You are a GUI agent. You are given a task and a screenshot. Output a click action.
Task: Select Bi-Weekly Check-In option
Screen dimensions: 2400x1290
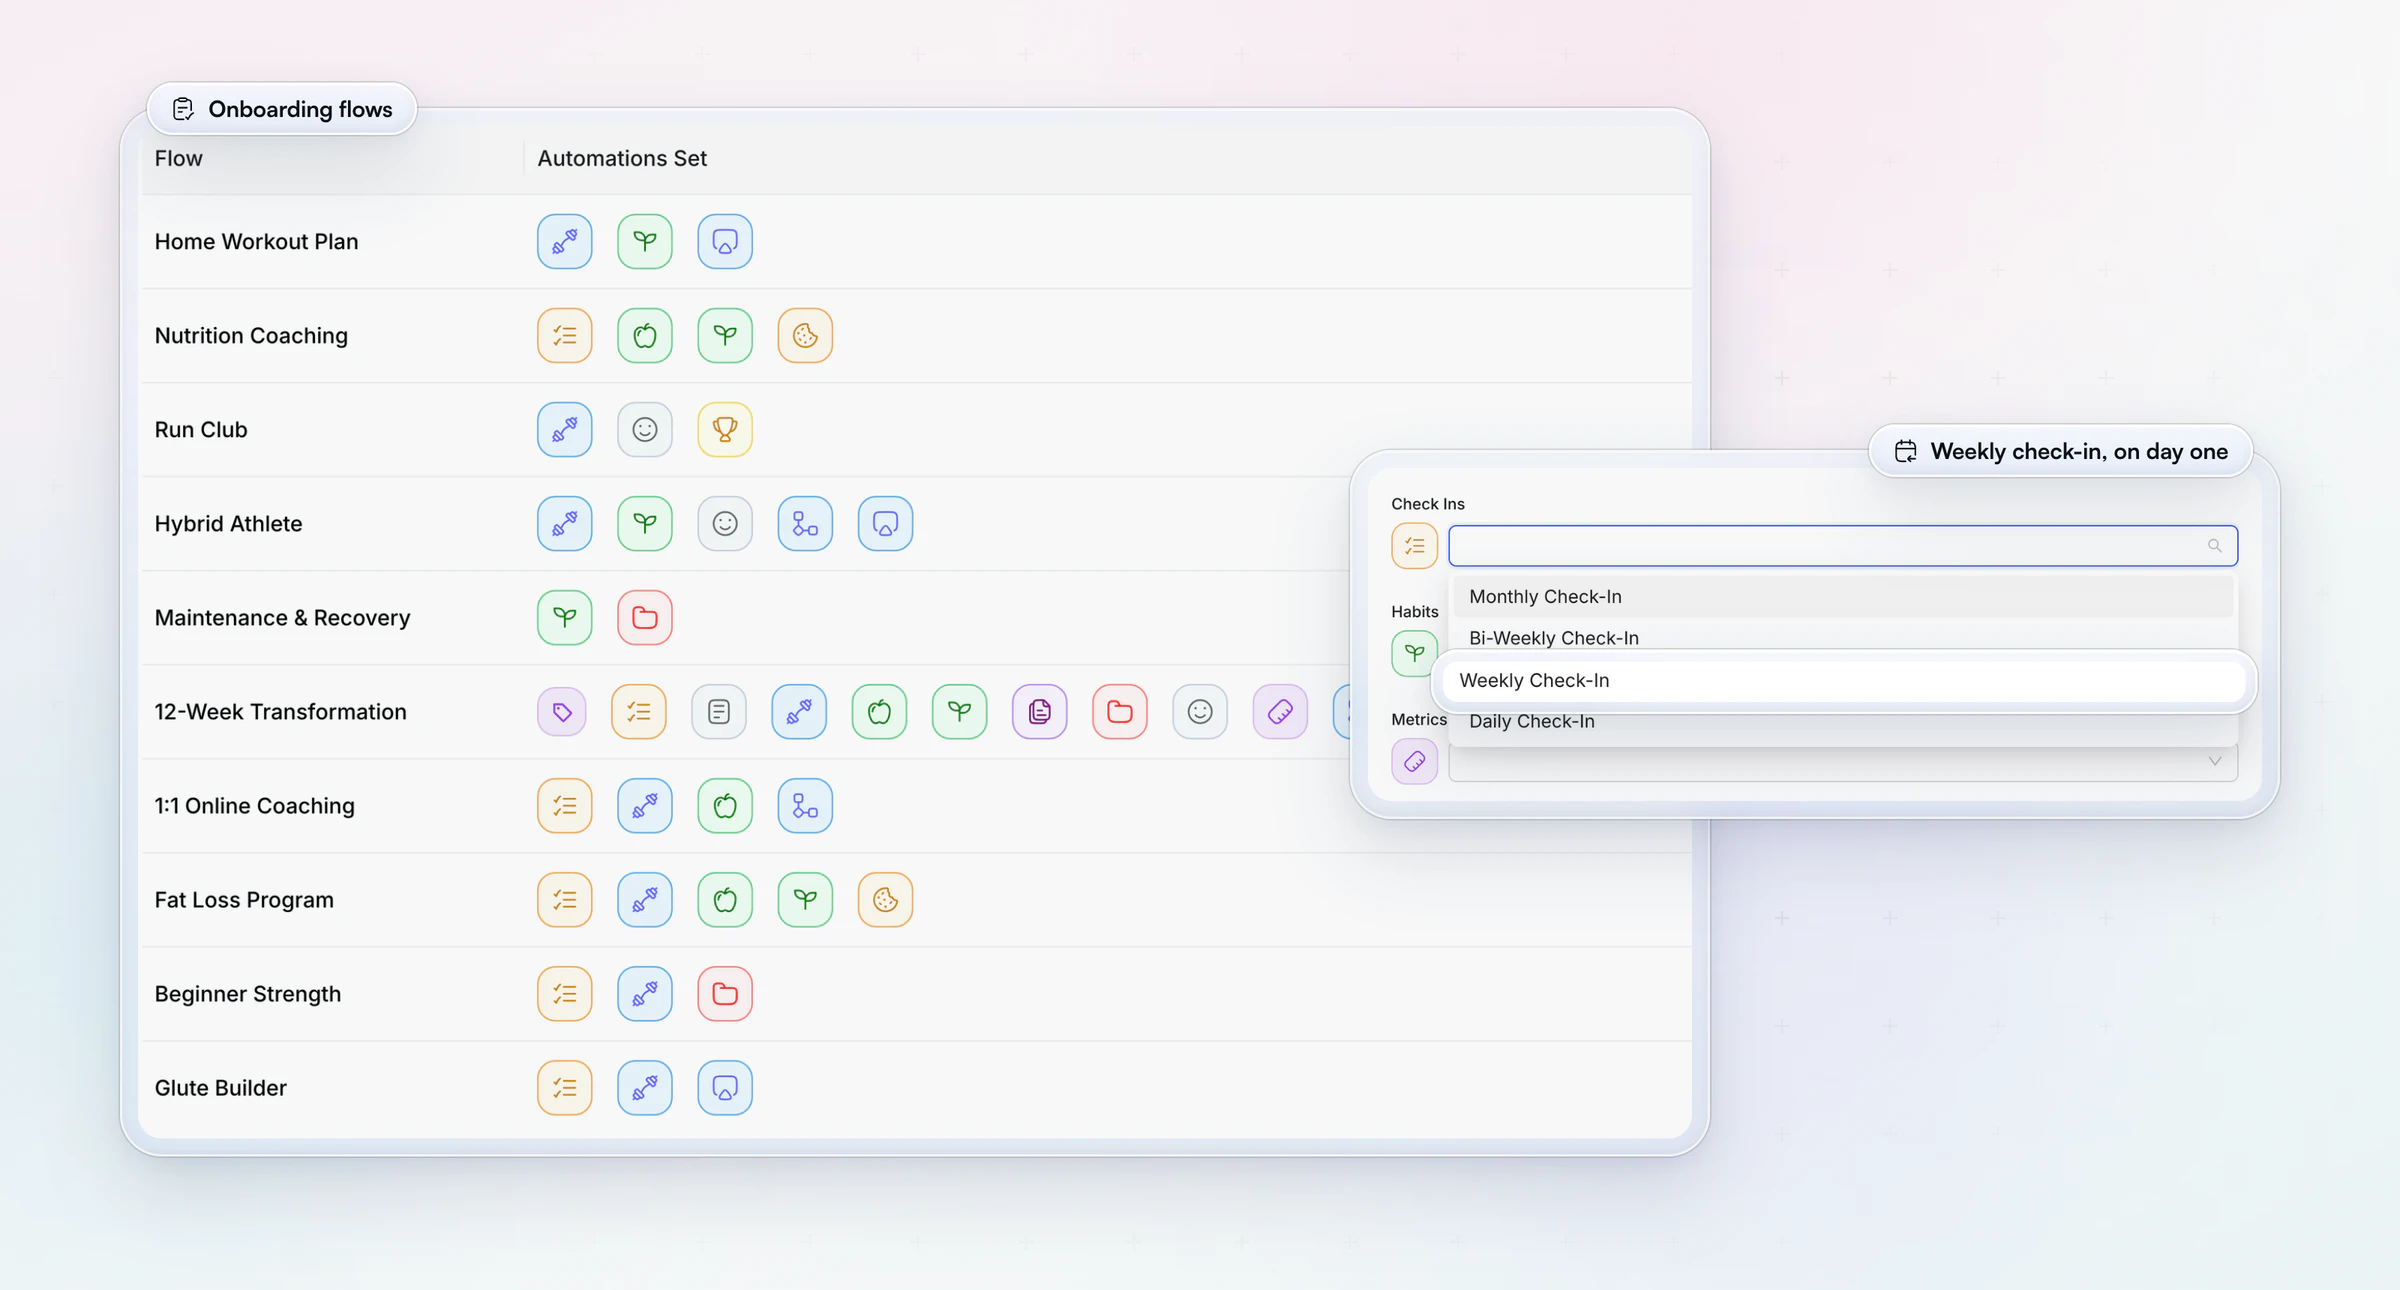click(x=1842, y=637)
